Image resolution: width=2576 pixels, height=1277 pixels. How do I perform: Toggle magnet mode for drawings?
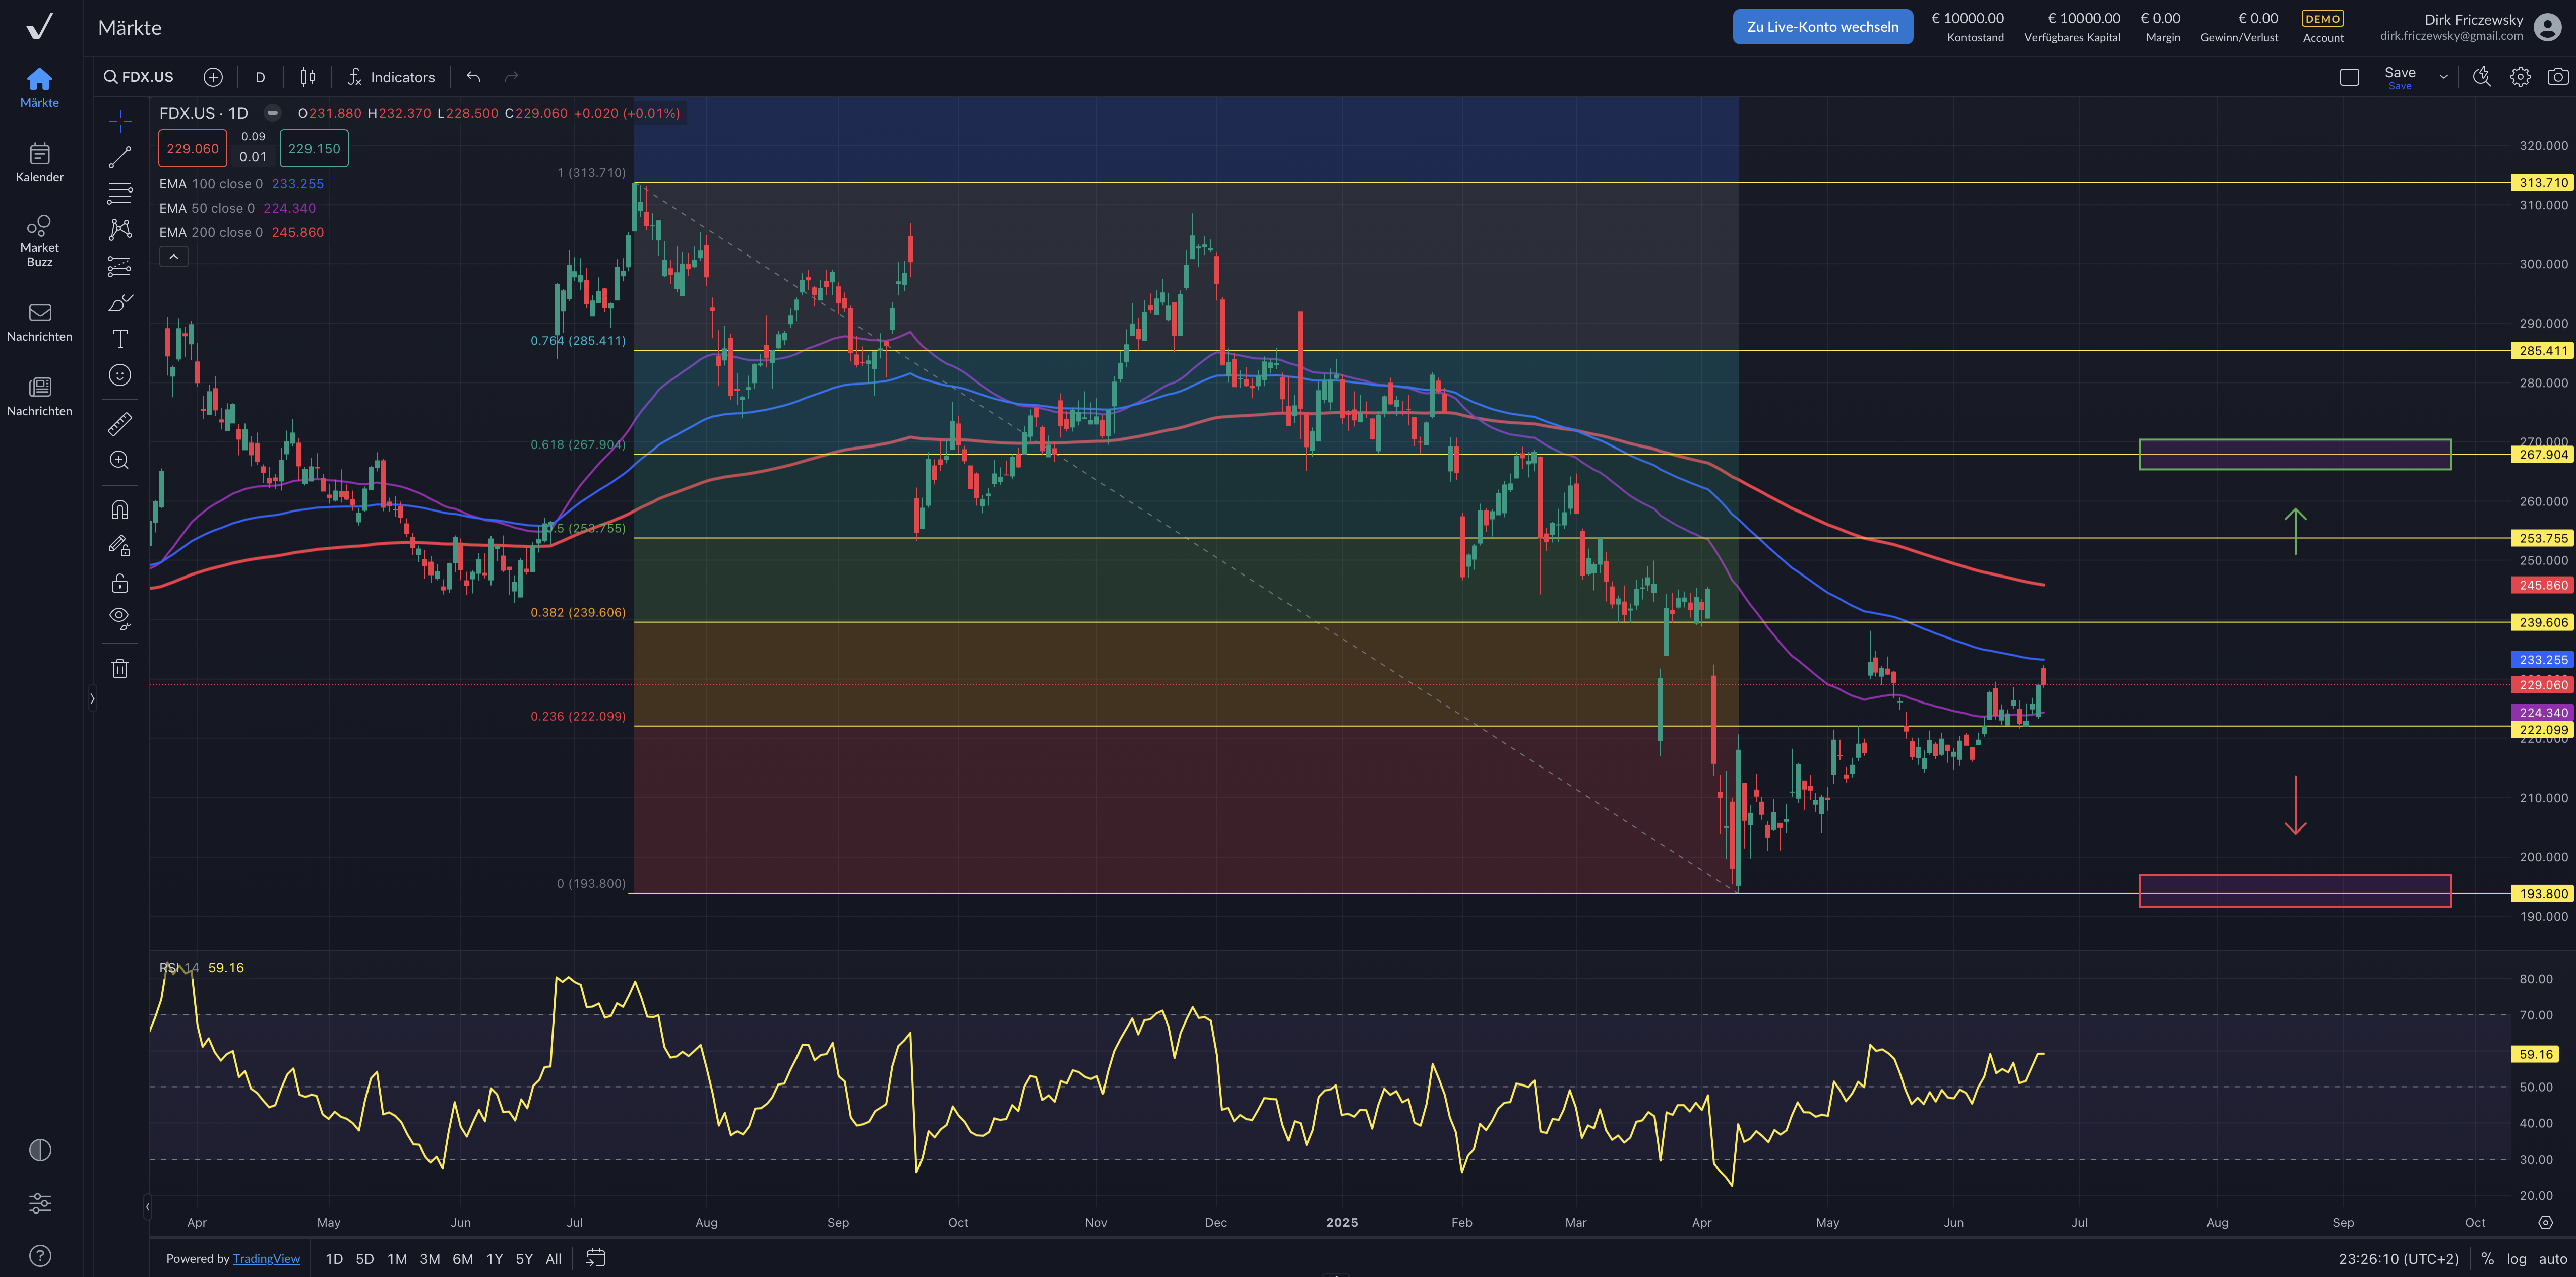point(119,509)
